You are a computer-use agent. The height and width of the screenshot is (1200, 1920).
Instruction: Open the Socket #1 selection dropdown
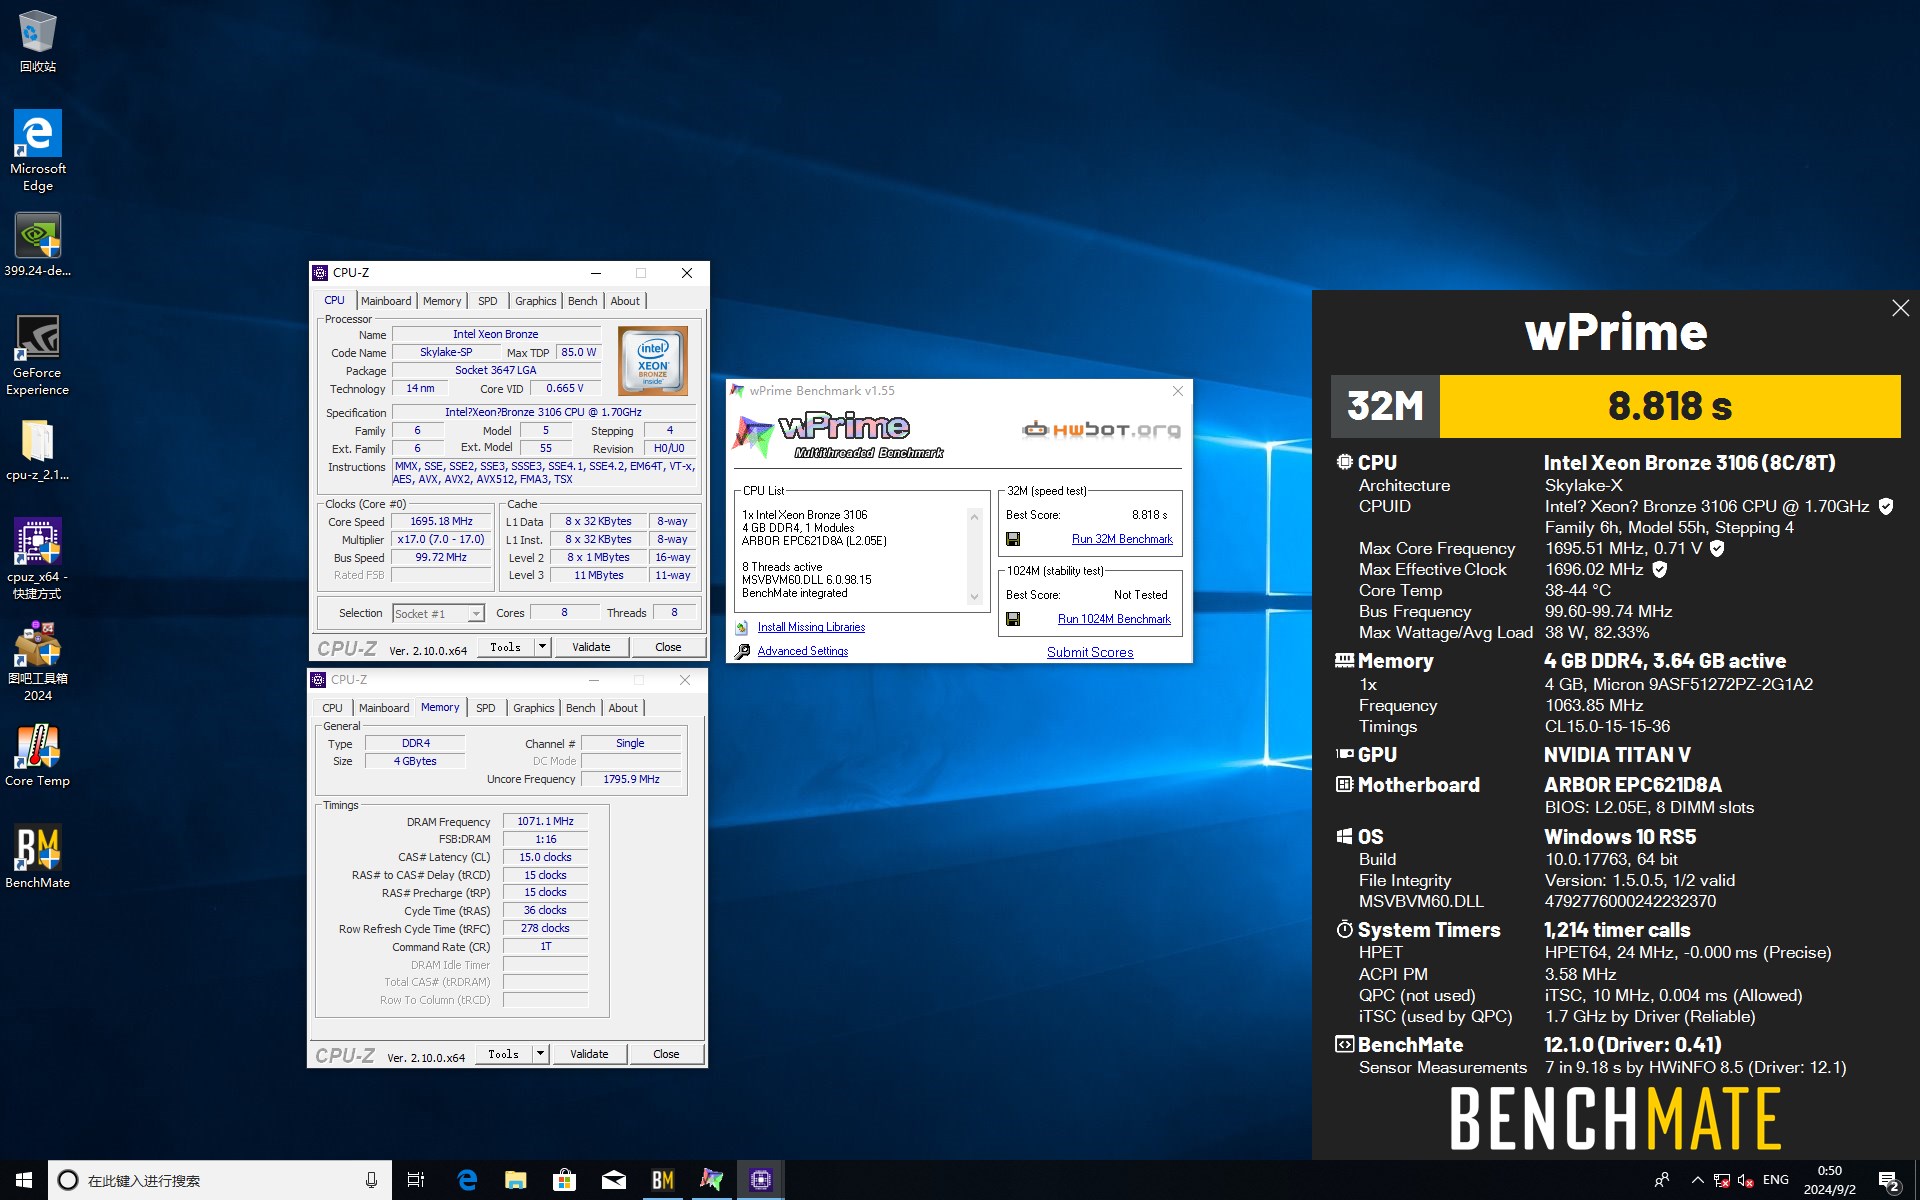pyautogui.click(x=438, y=613)
